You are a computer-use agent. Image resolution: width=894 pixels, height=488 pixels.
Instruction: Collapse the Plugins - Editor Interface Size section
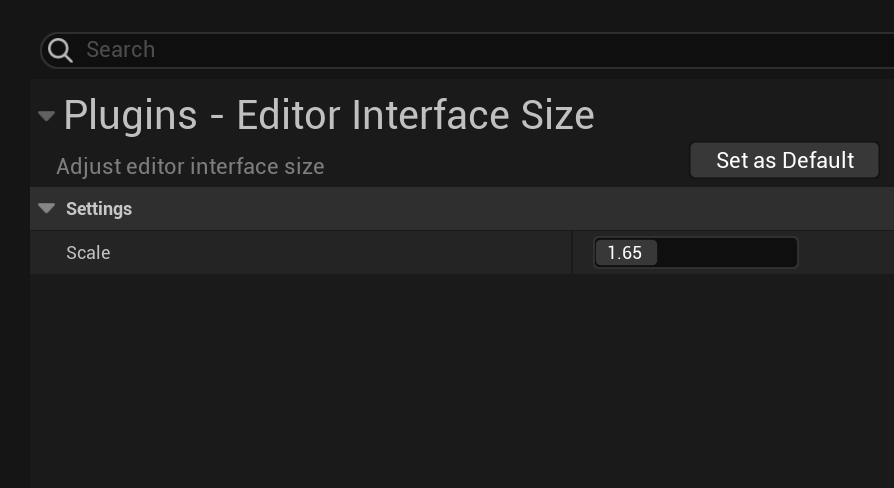pyautogui.click(x=46, y=116)
